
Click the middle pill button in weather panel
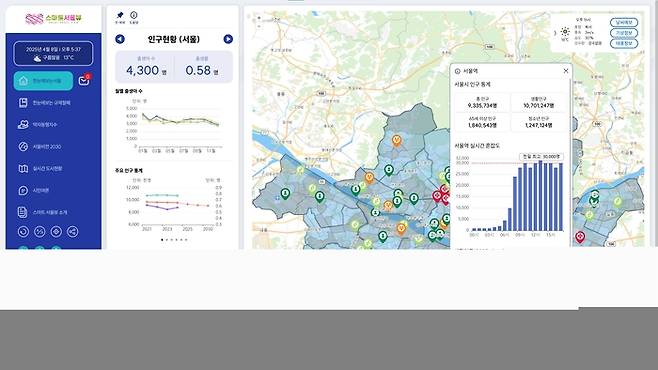(x=624, y=33)
